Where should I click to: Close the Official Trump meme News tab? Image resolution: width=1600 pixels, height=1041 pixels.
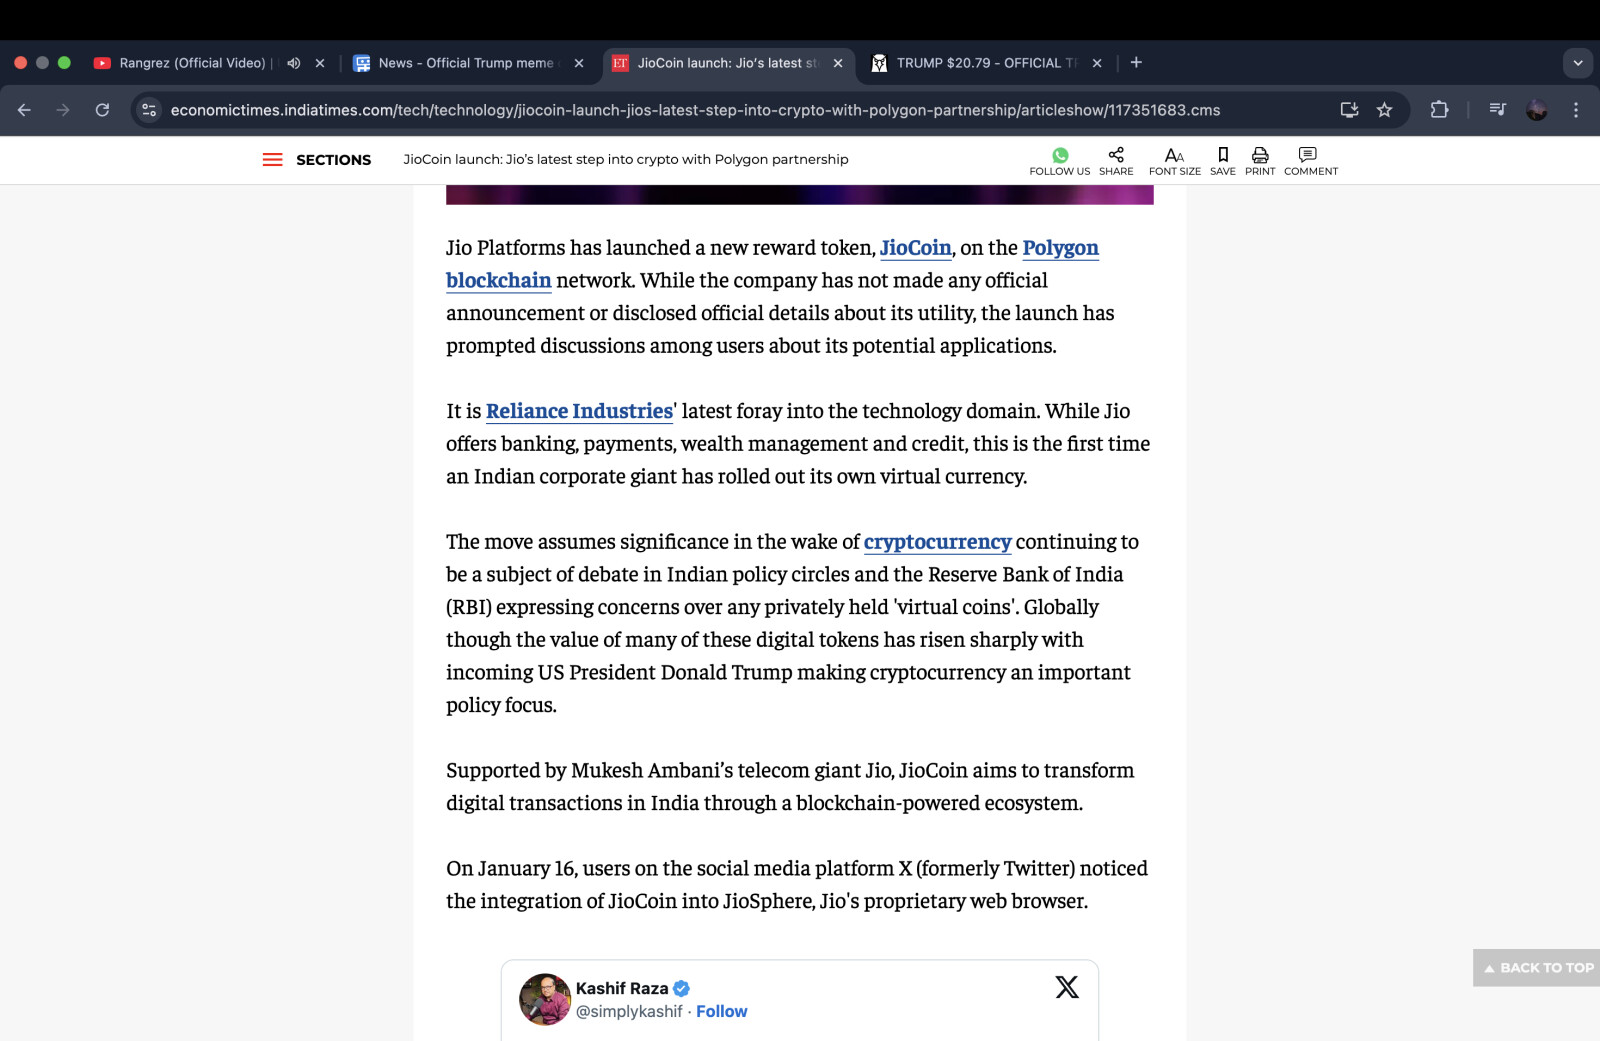point(579,63)
